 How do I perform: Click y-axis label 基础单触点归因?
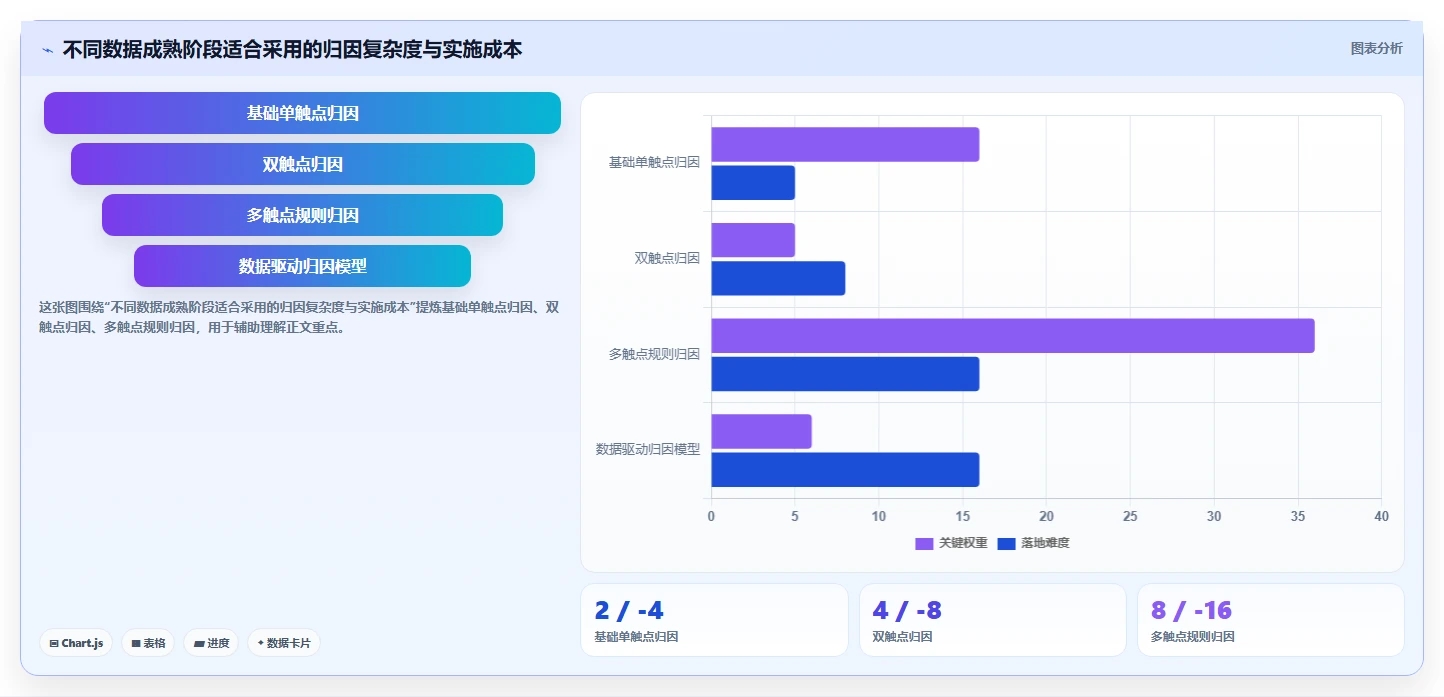[654, 162]
